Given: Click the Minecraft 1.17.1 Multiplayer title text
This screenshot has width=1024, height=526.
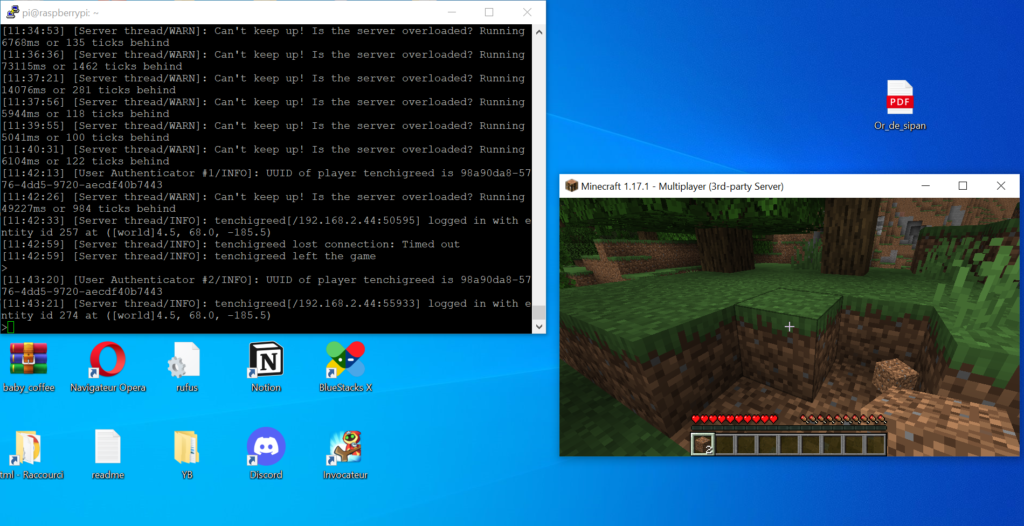Looking at the screenshot, I should 682,187.
